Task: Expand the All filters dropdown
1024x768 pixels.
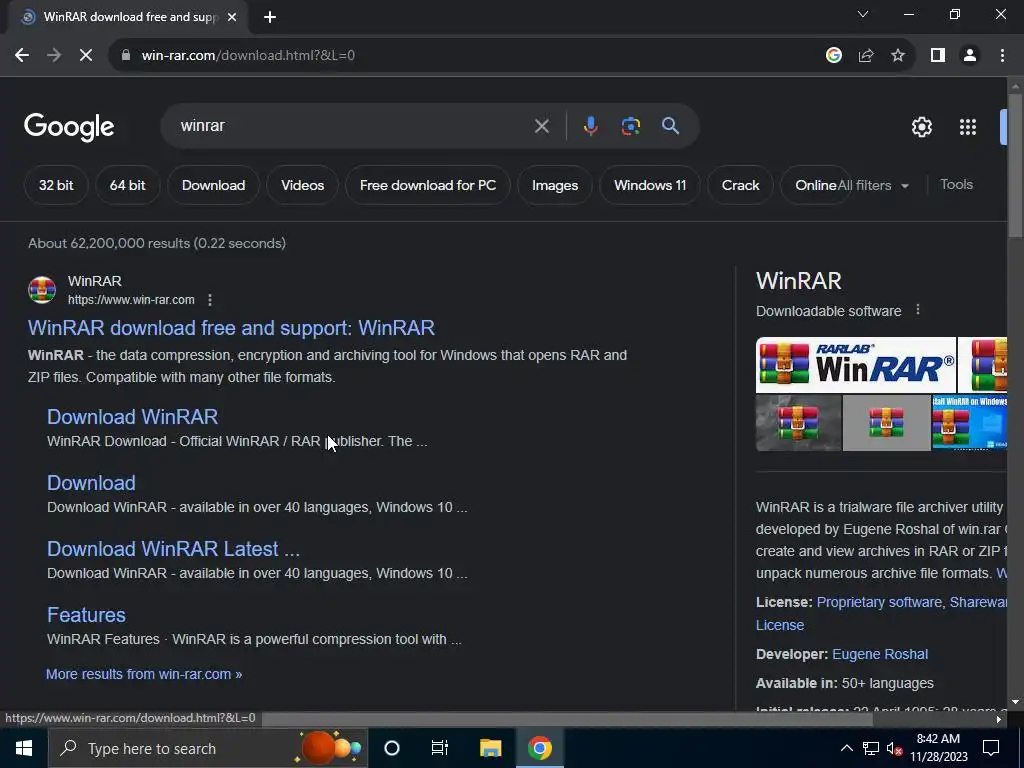Action: coord(873,185)
